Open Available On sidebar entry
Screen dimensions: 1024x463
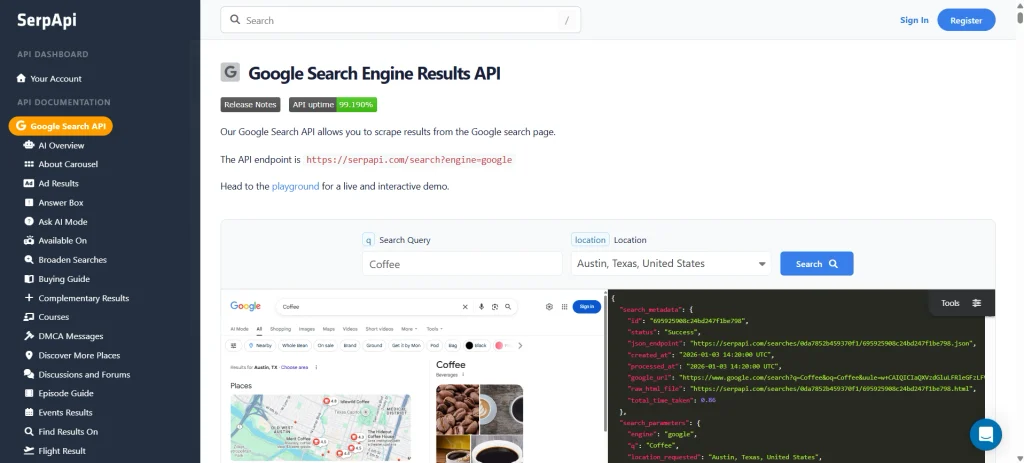[63, 240]
